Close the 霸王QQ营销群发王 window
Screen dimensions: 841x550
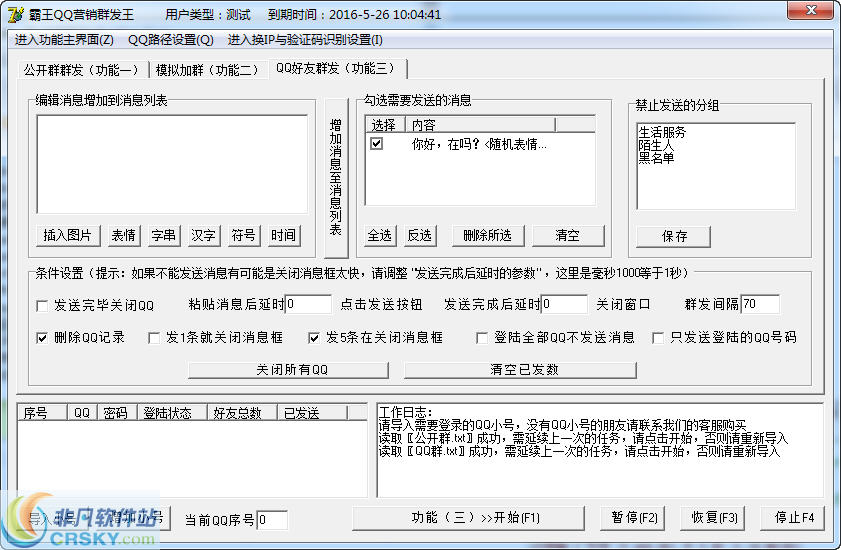(x=810, y=11)
